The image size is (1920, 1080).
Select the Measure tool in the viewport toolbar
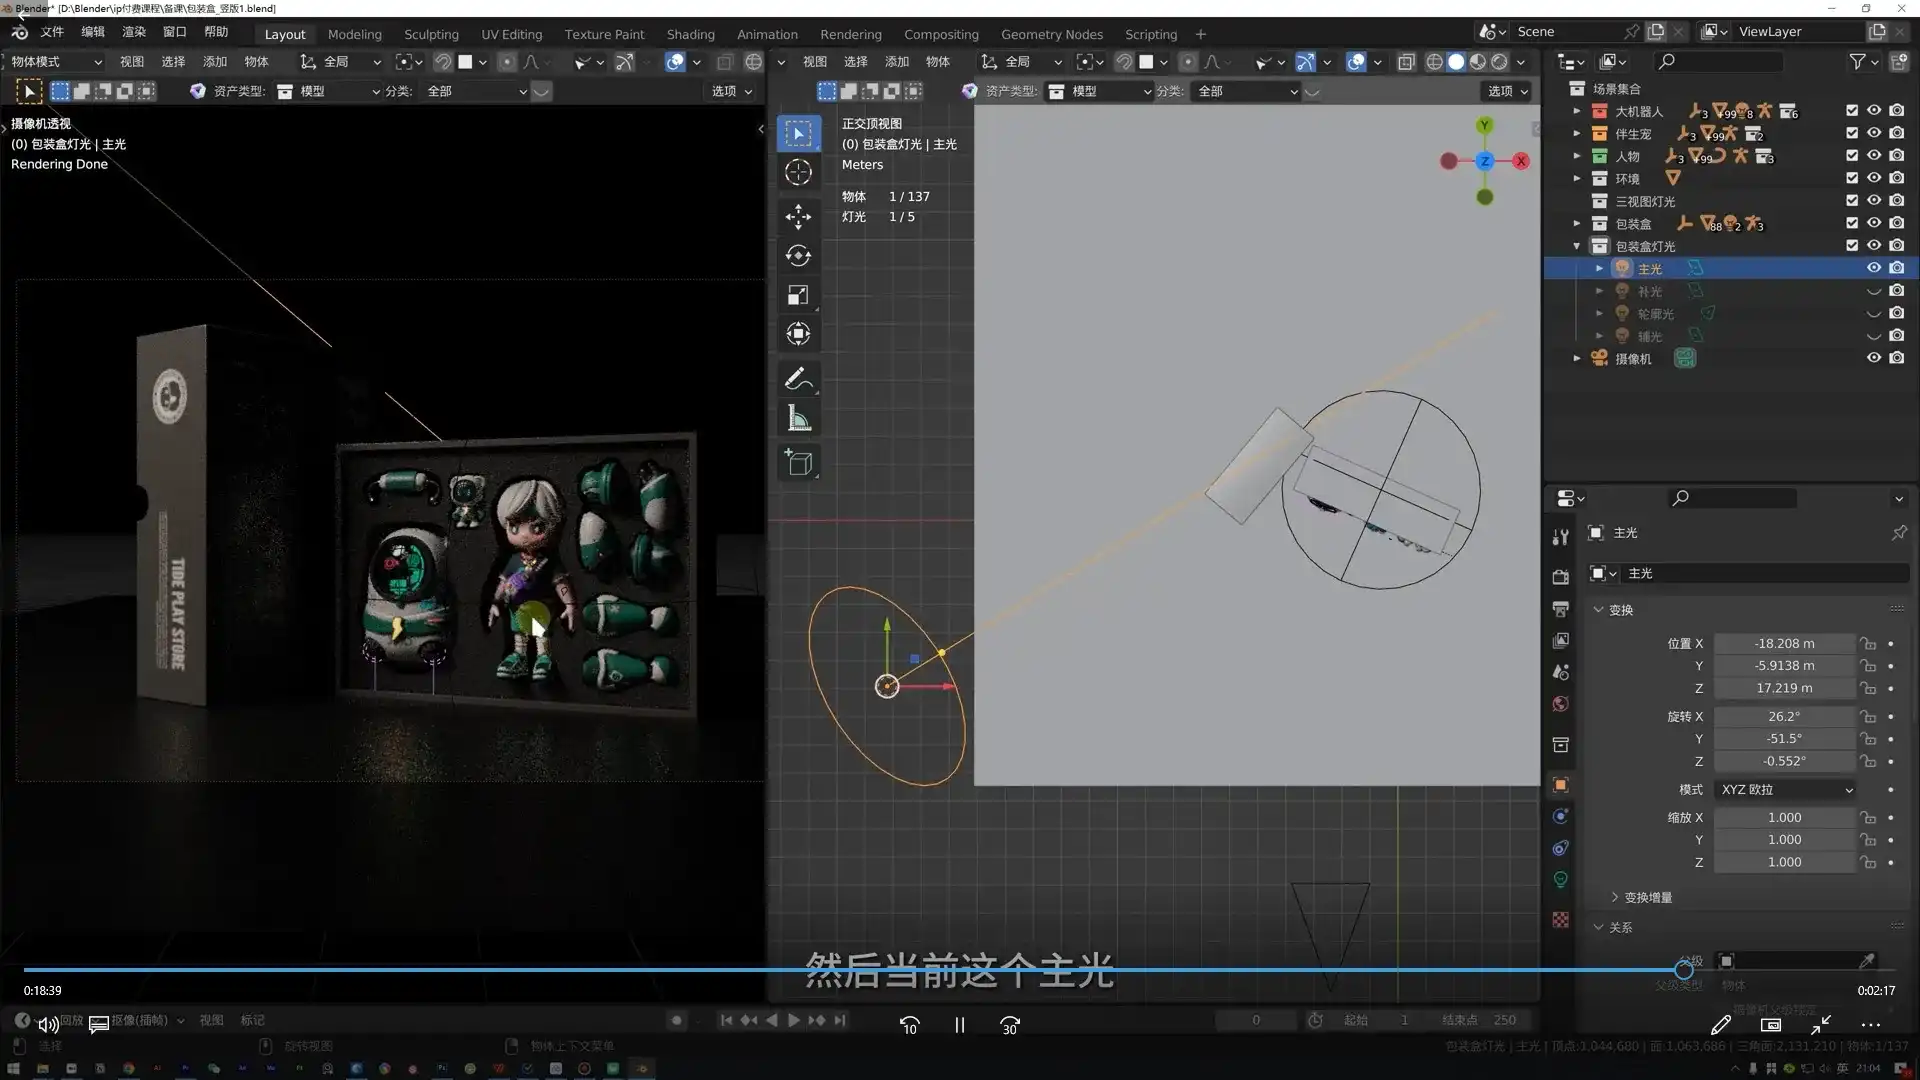798,418
